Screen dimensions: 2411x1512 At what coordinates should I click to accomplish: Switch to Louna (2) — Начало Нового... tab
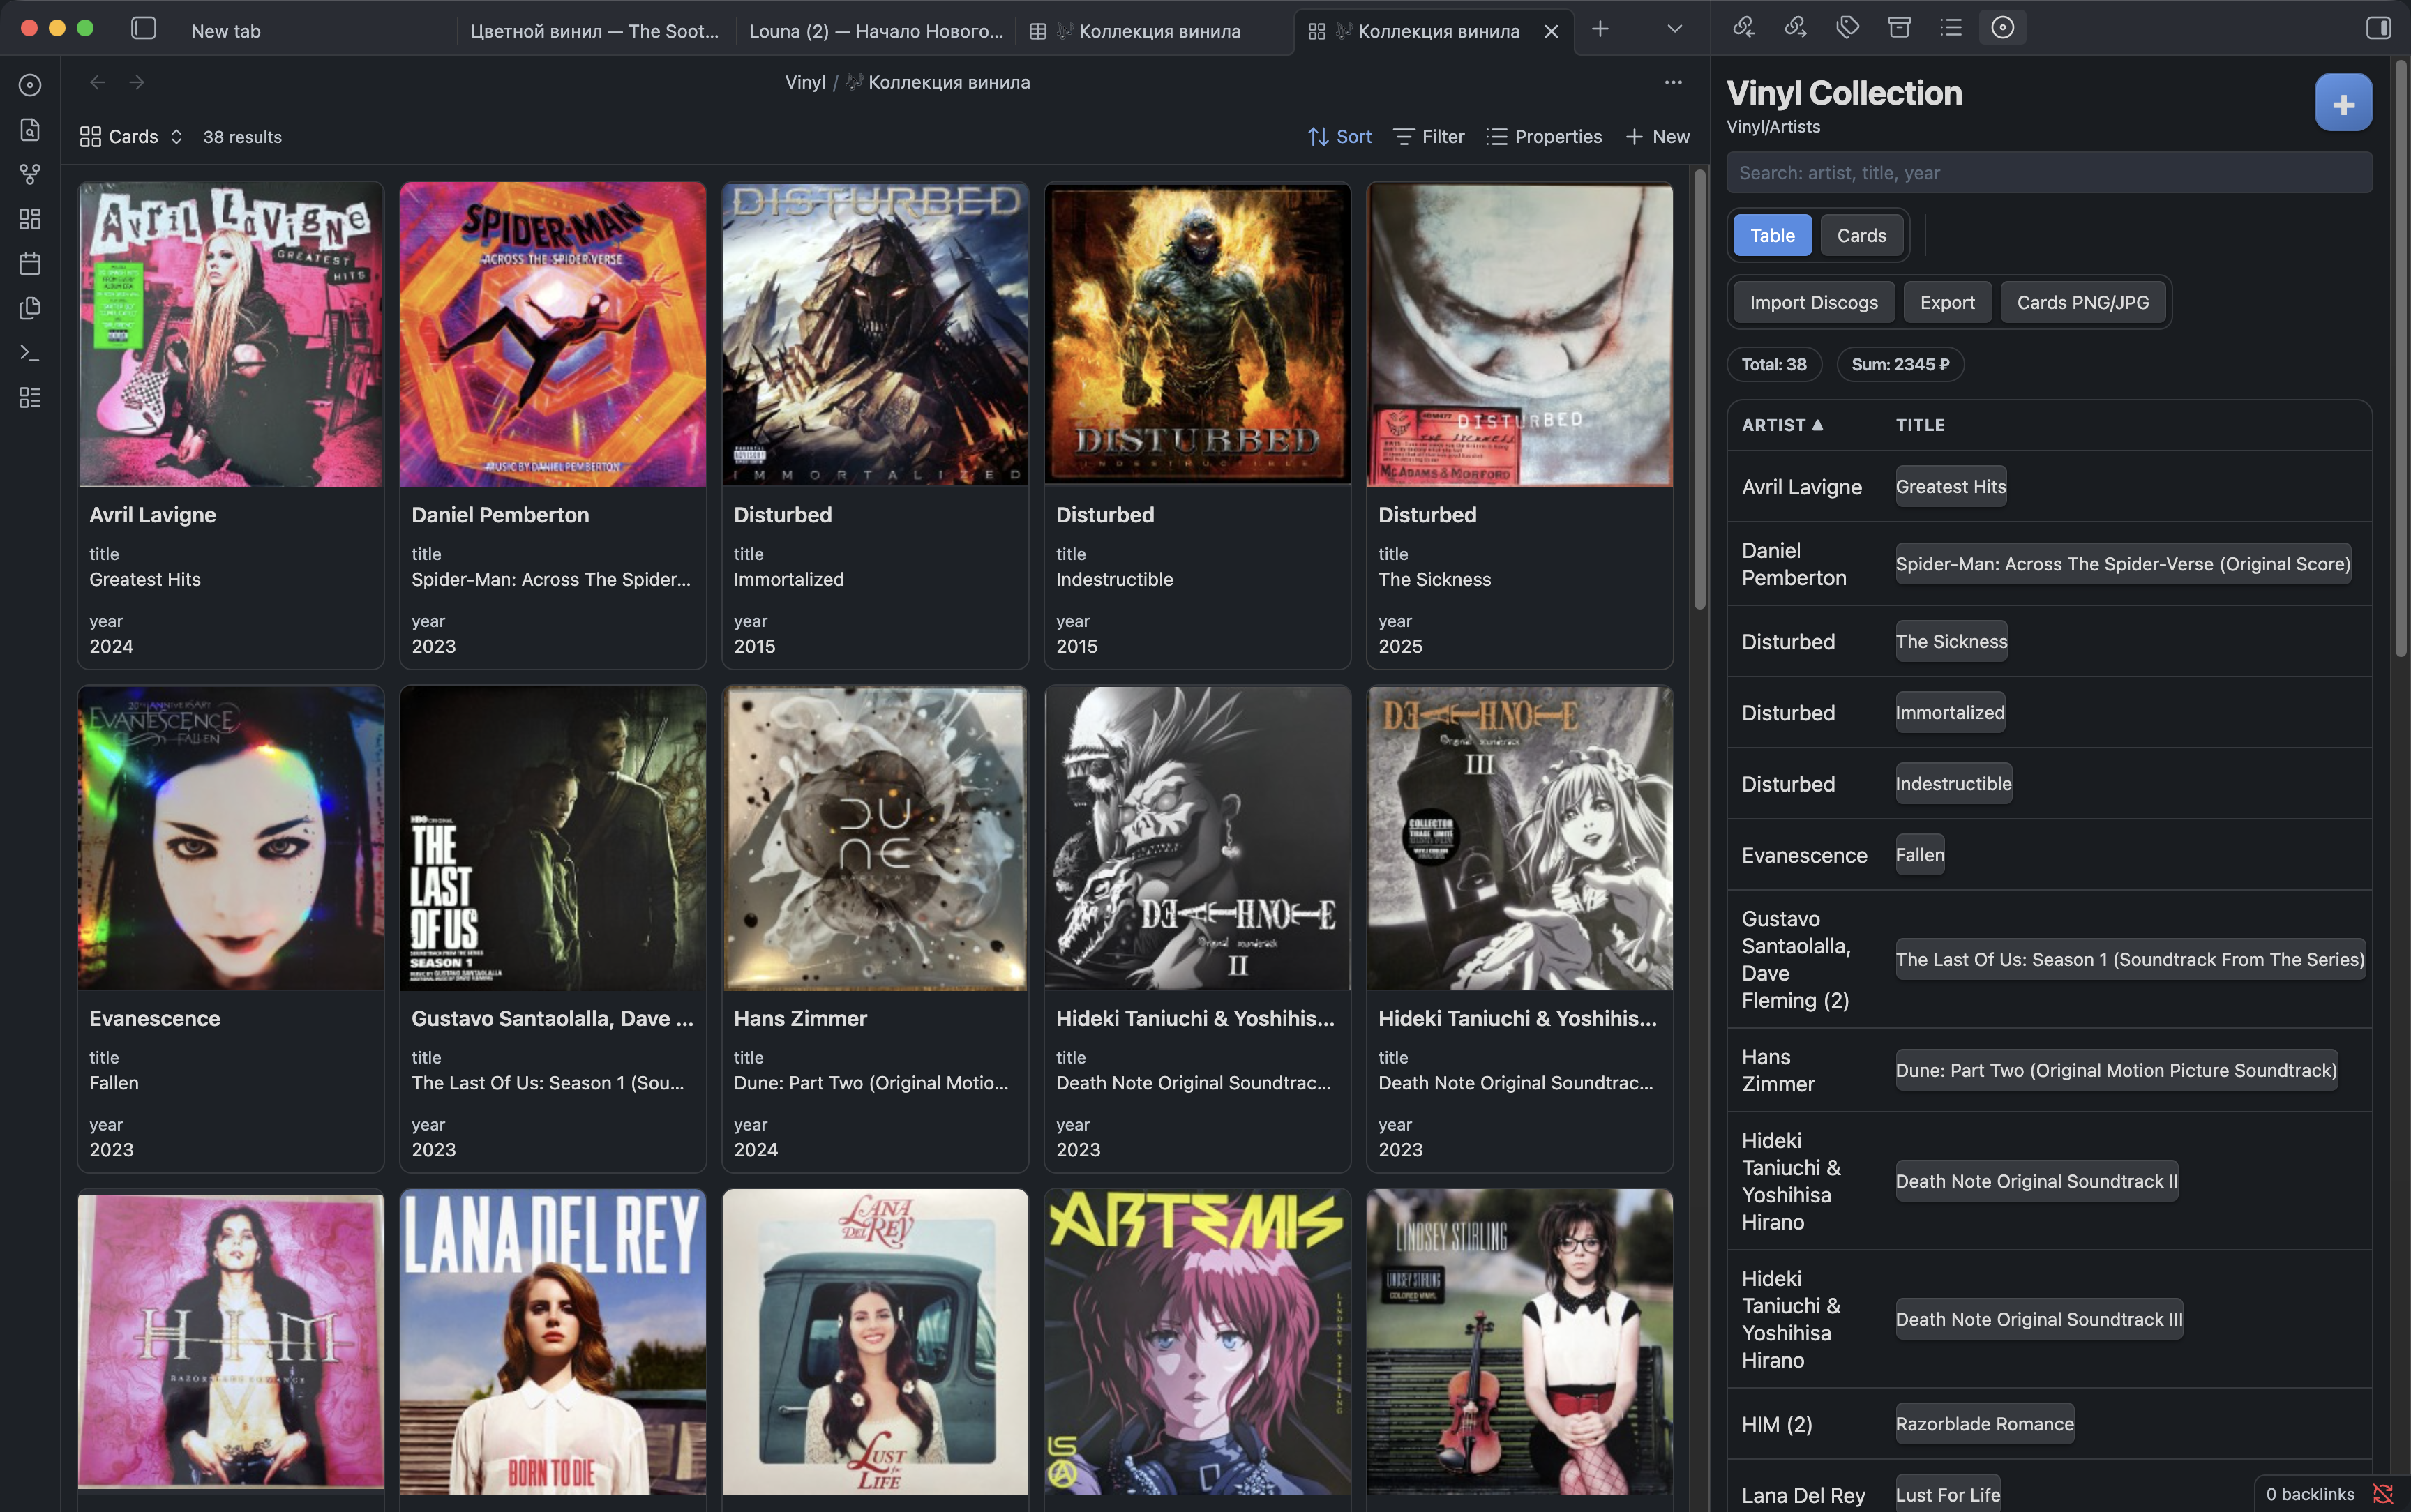click(875, 31)
